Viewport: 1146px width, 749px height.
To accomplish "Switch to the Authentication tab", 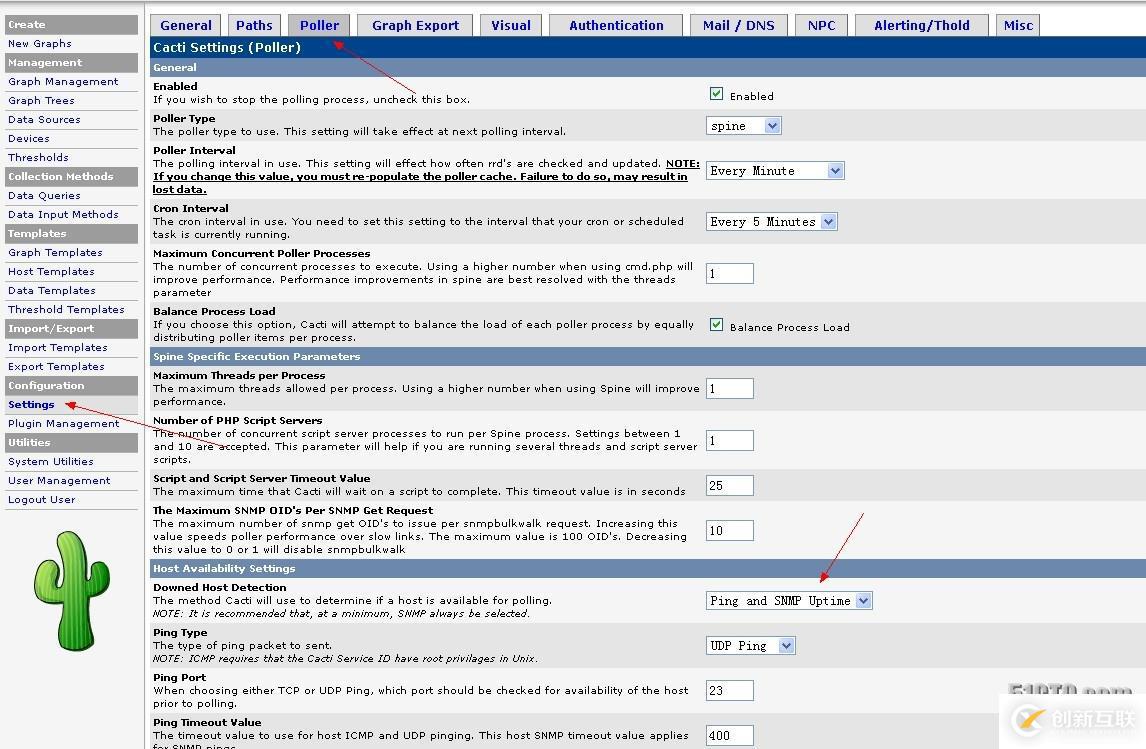I will [x=615, y=24].
